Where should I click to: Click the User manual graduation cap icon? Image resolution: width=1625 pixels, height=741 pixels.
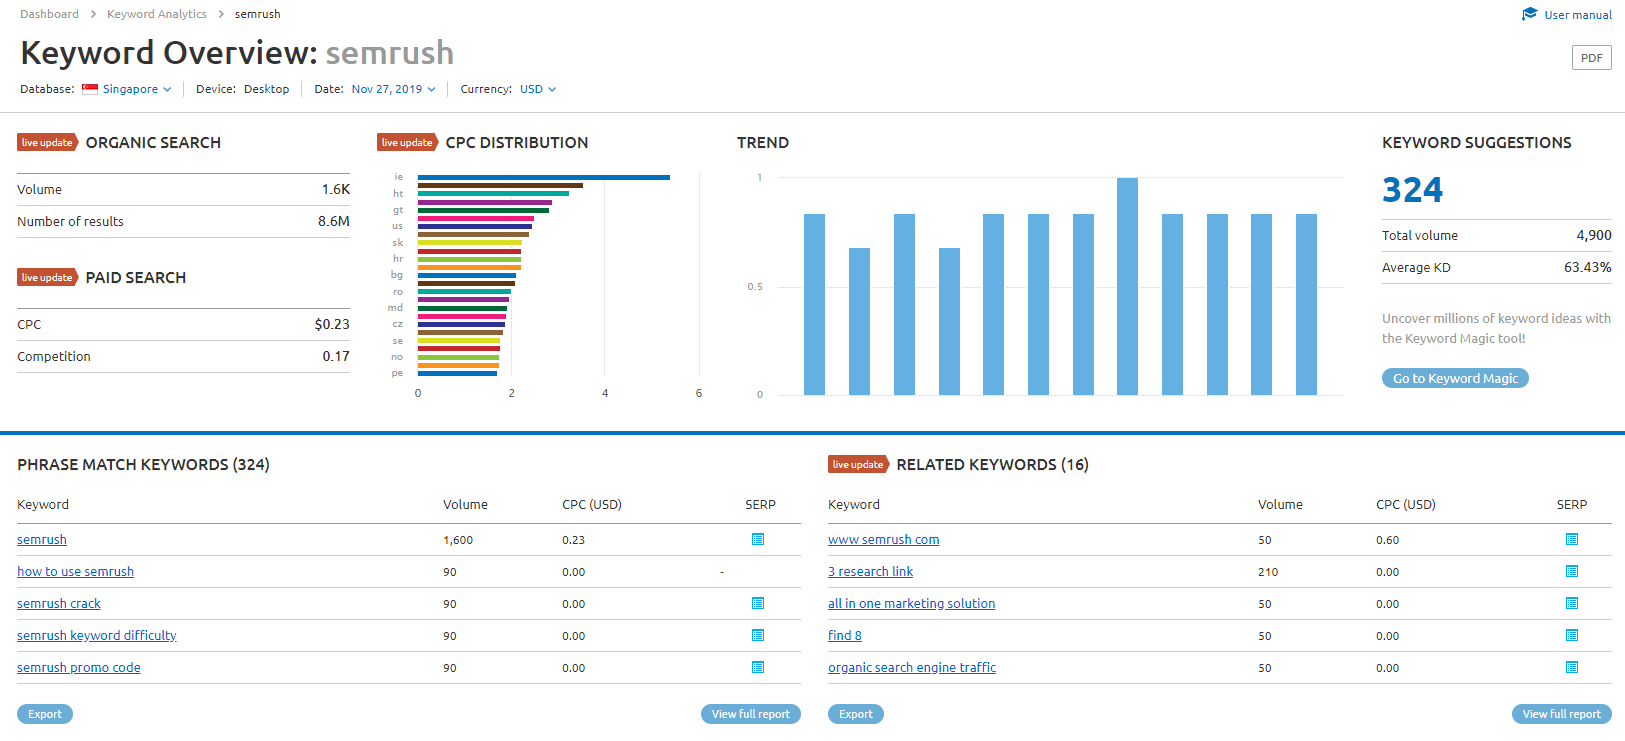pyautogui.click(x=1529, y=14)
